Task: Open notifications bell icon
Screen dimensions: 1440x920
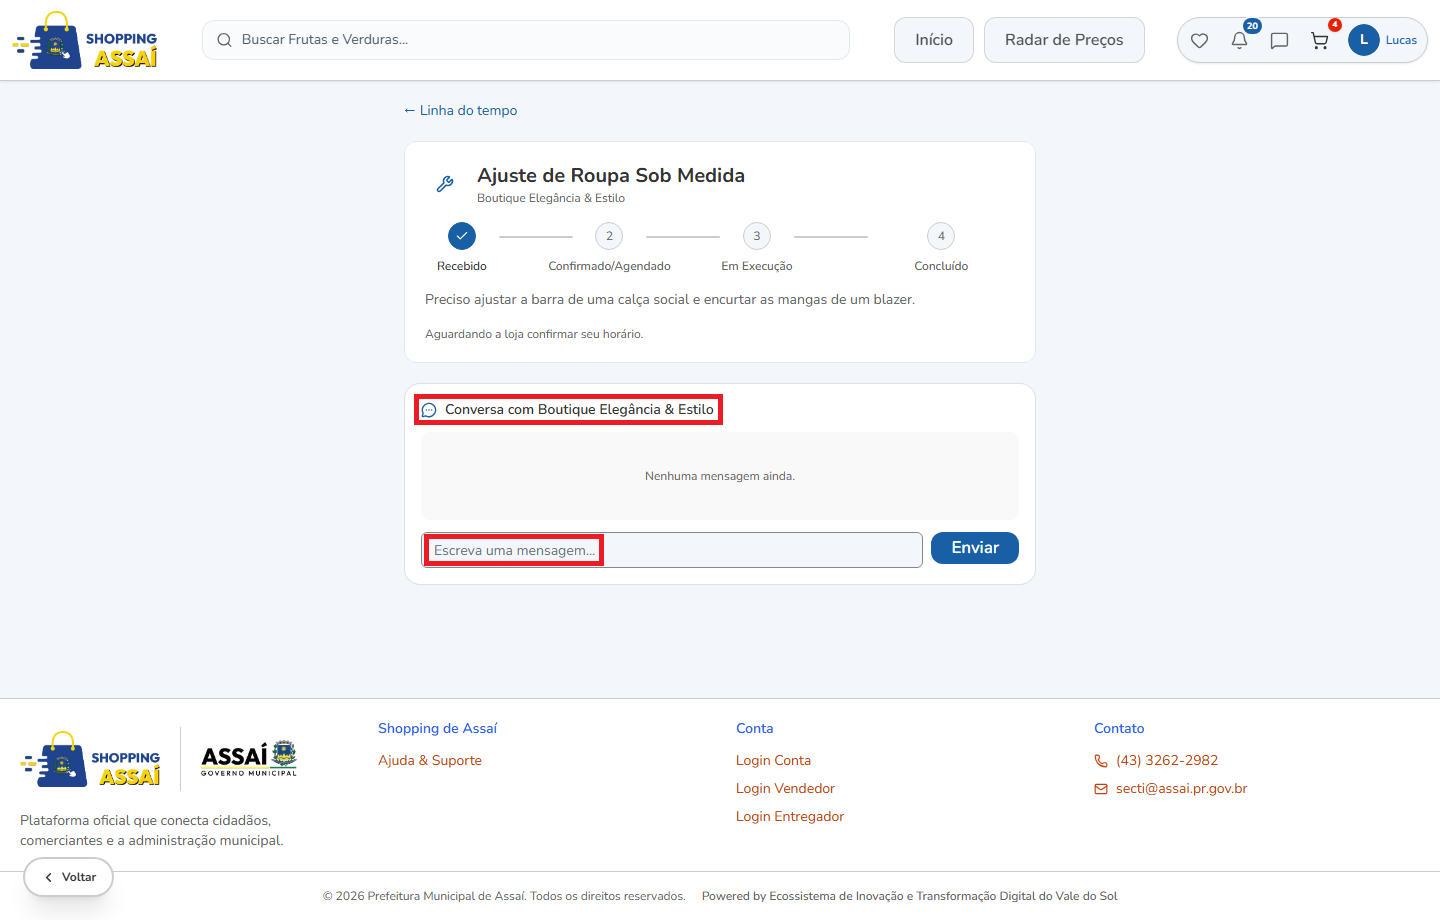Action: point(1239,41)
